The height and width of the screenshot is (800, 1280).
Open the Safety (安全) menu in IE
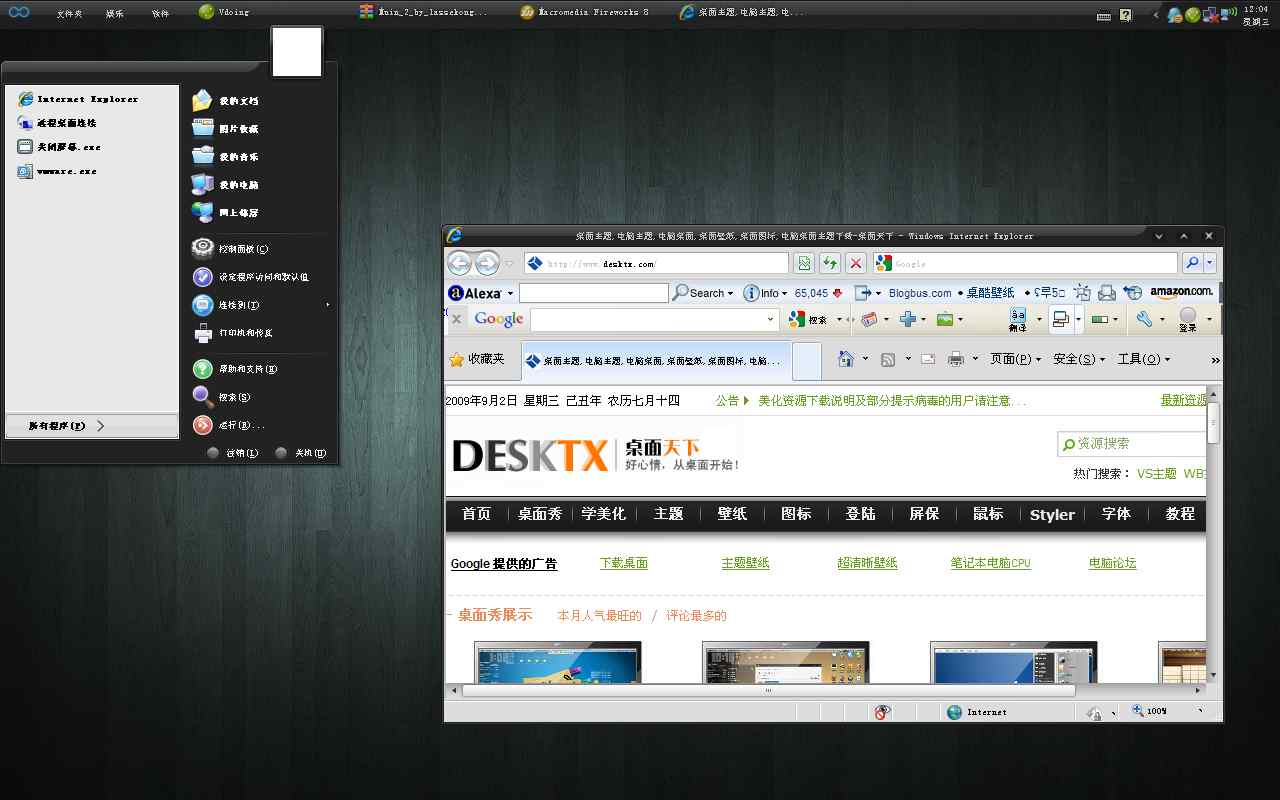coord(1079,359)
